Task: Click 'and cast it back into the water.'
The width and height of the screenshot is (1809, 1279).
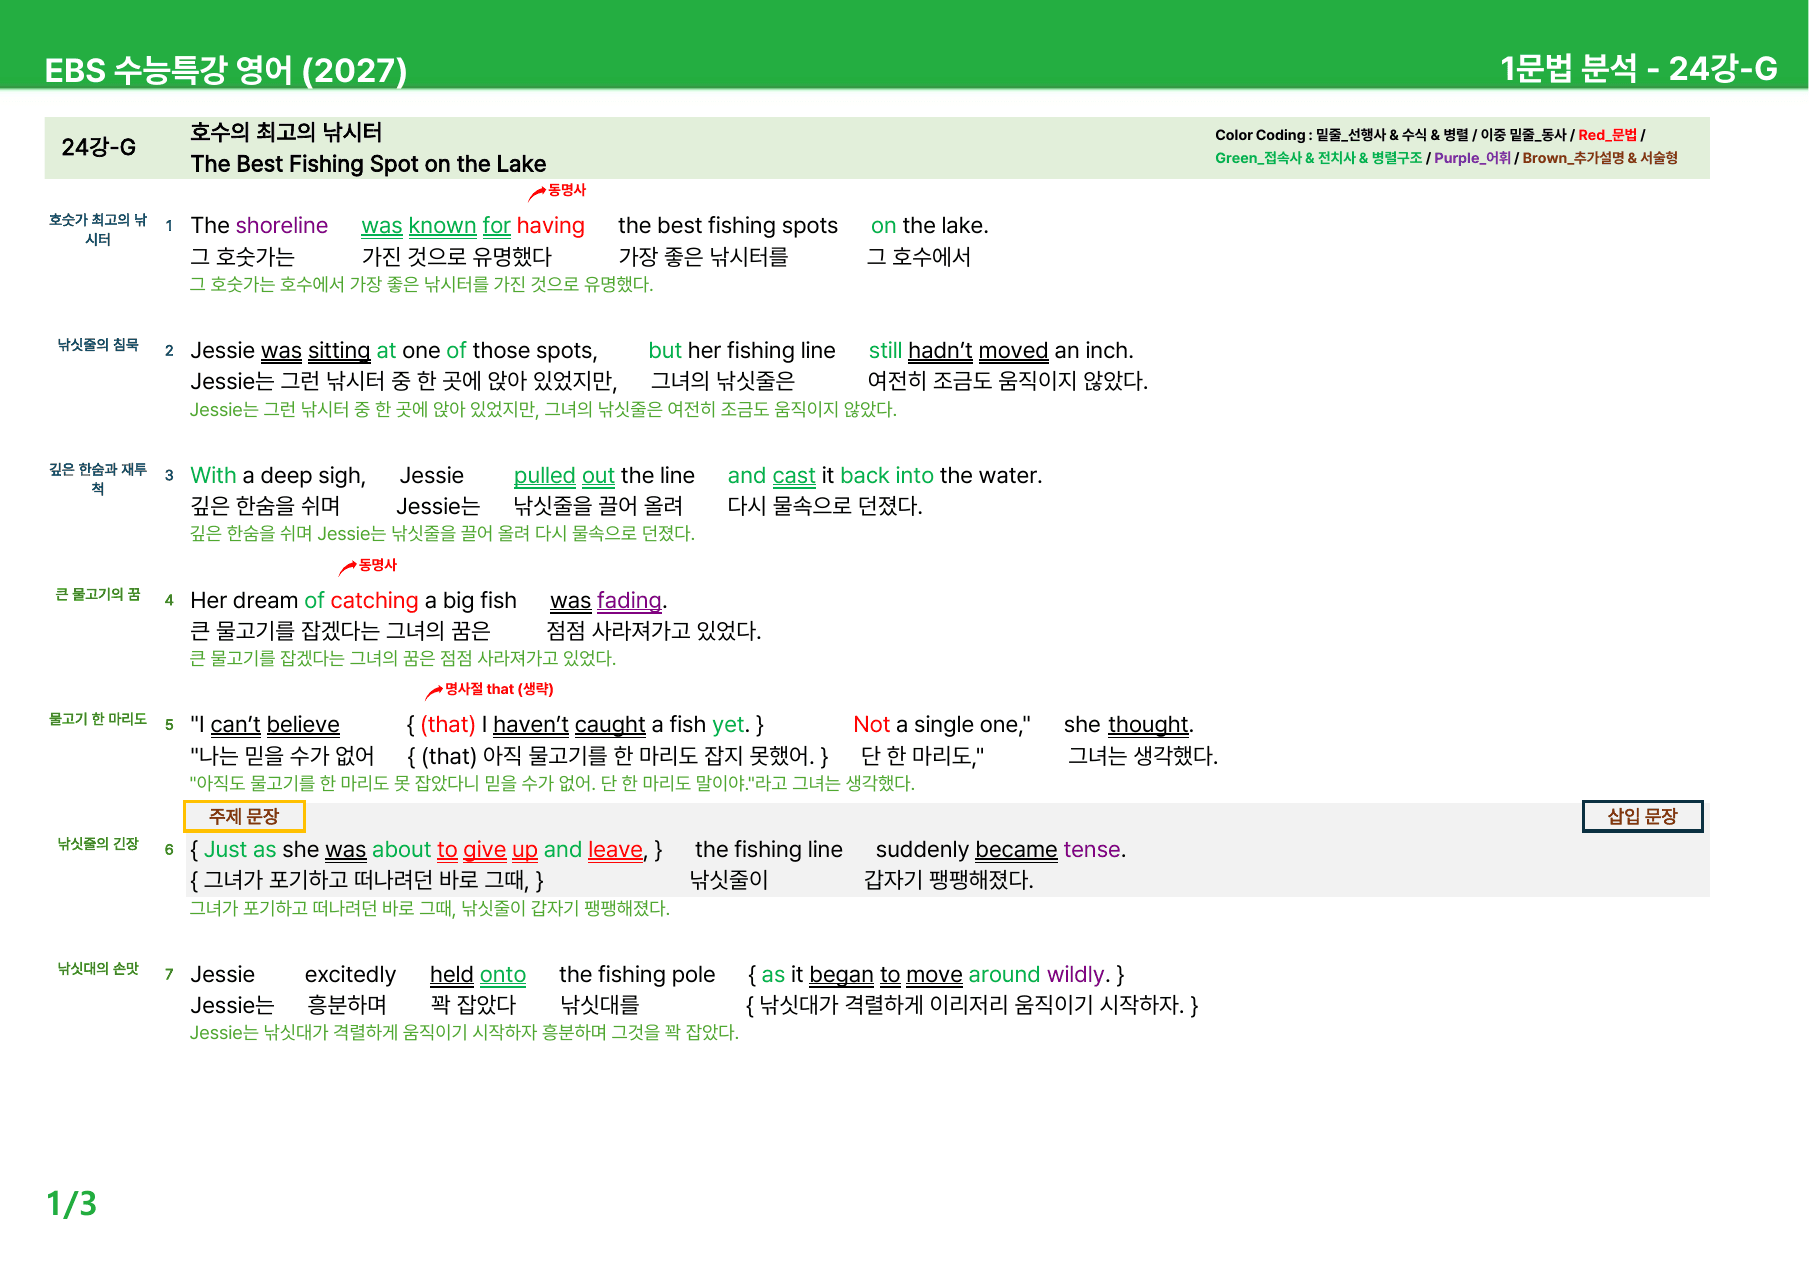Action: point(885,476)
